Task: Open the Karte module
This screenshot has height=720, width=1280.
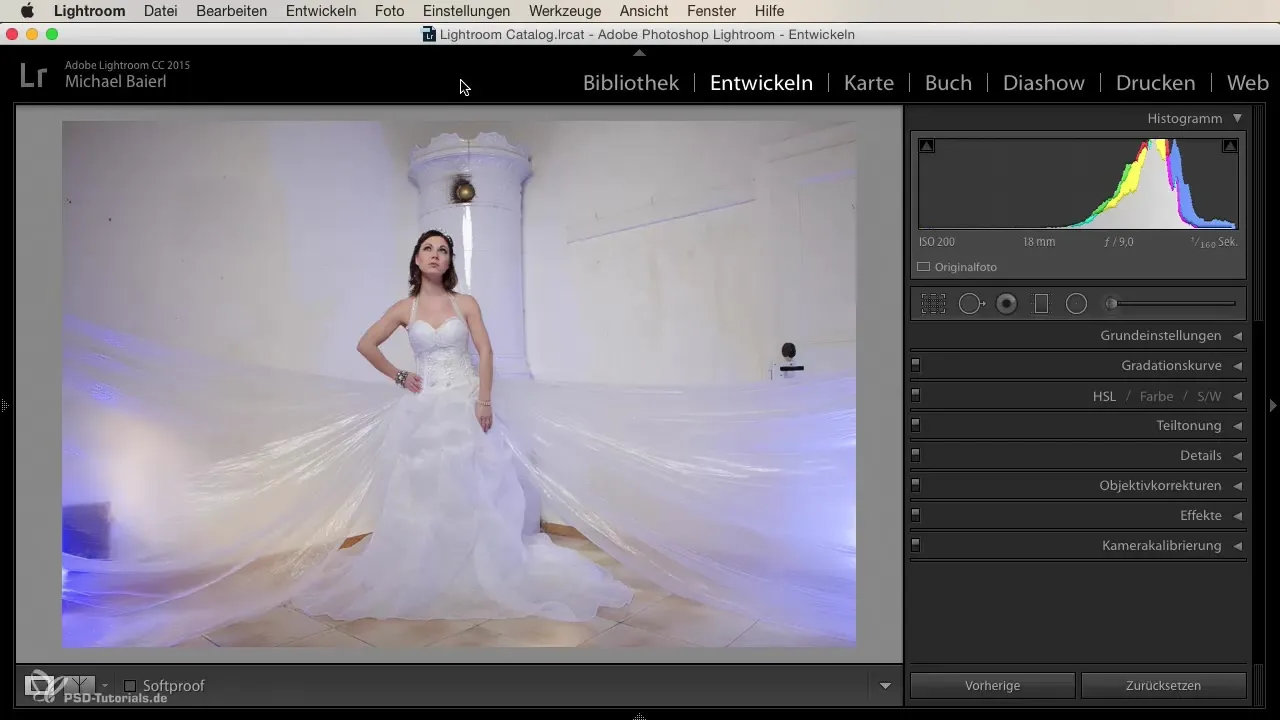Action: pos(869,83)
